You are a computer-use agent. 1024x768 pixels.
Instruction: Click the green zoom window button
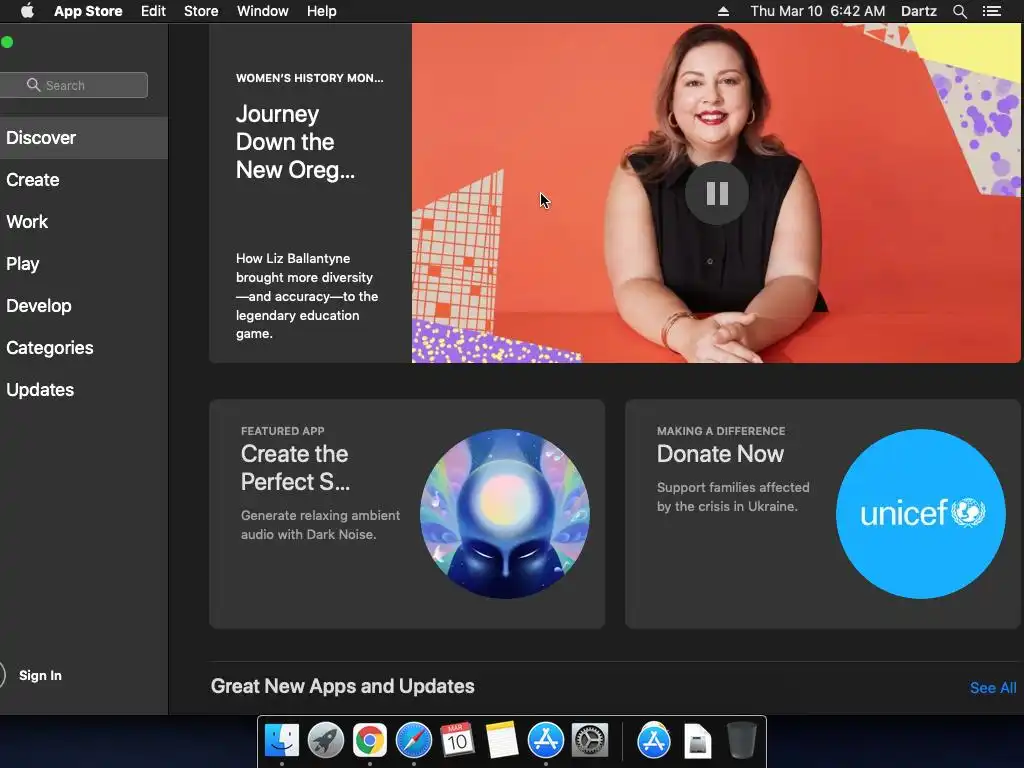pos(7,42)
